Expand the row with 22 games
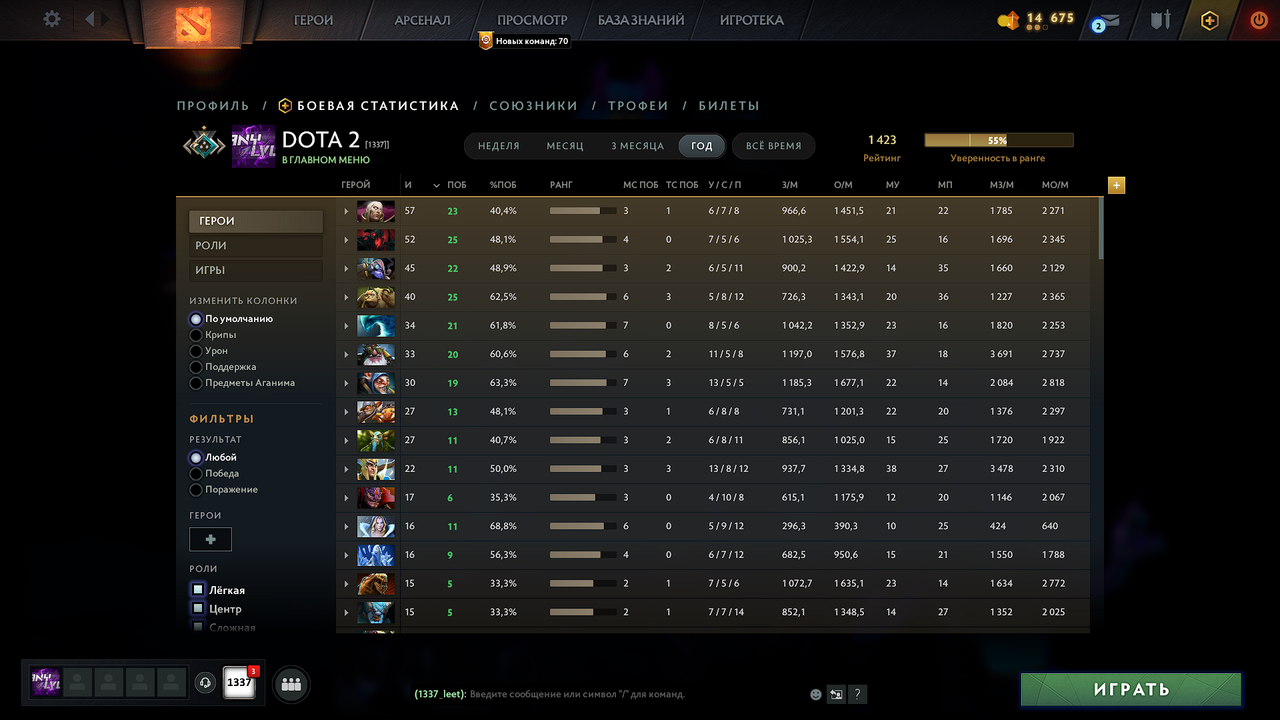Screen dimensions: 1280x720 (x=346, y=469)
